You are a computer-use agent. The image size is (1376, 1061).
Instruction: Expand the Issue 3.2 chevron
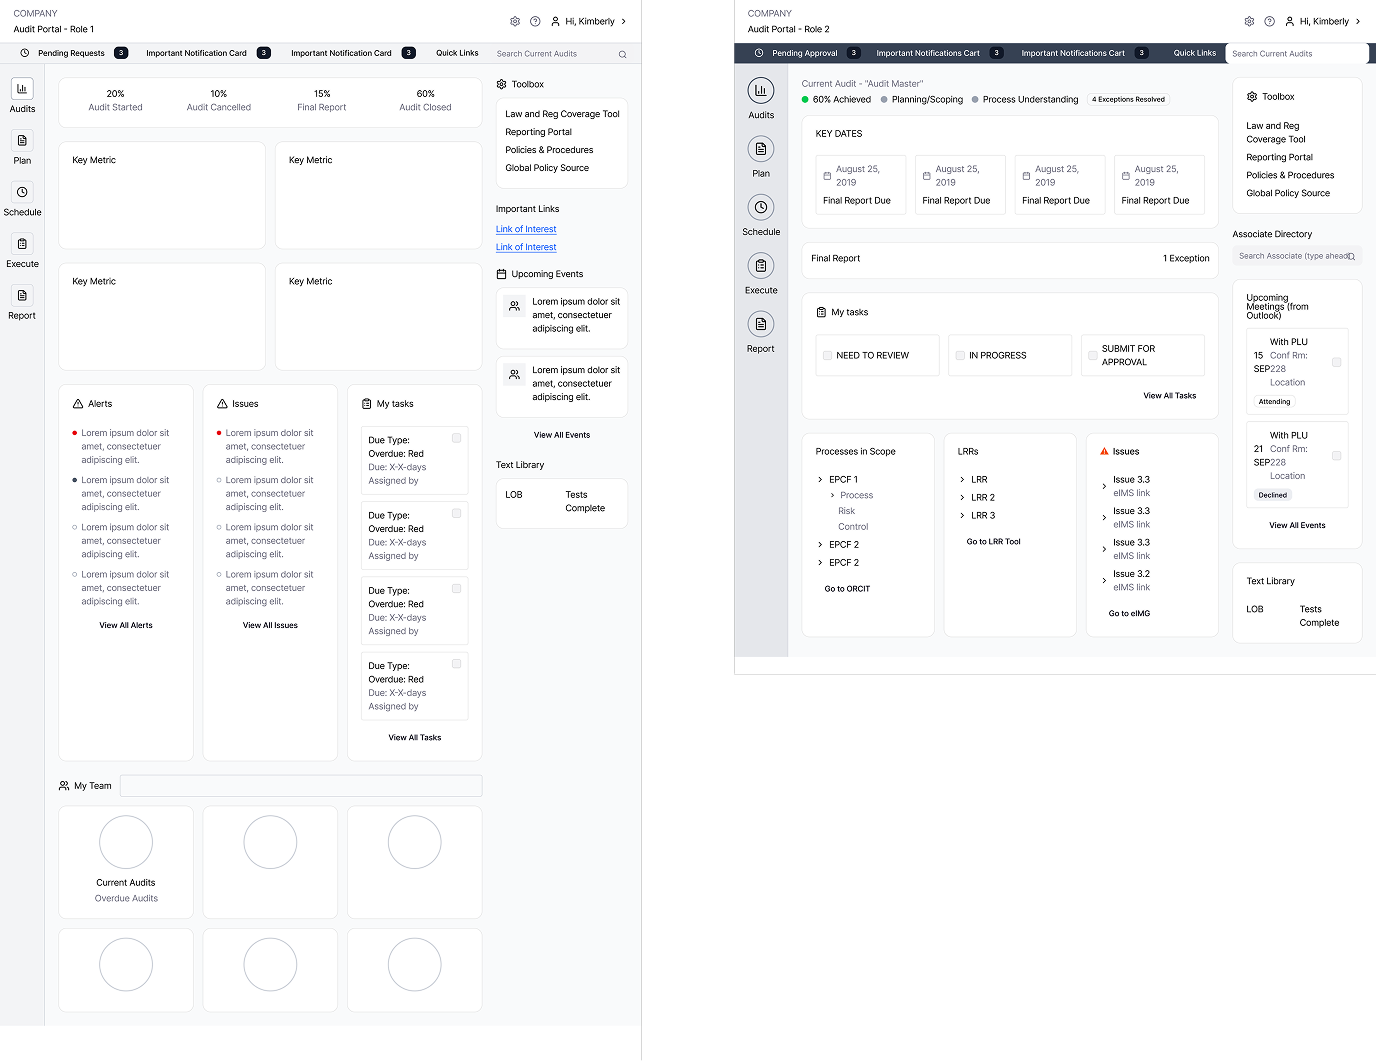coord(1104,581)
